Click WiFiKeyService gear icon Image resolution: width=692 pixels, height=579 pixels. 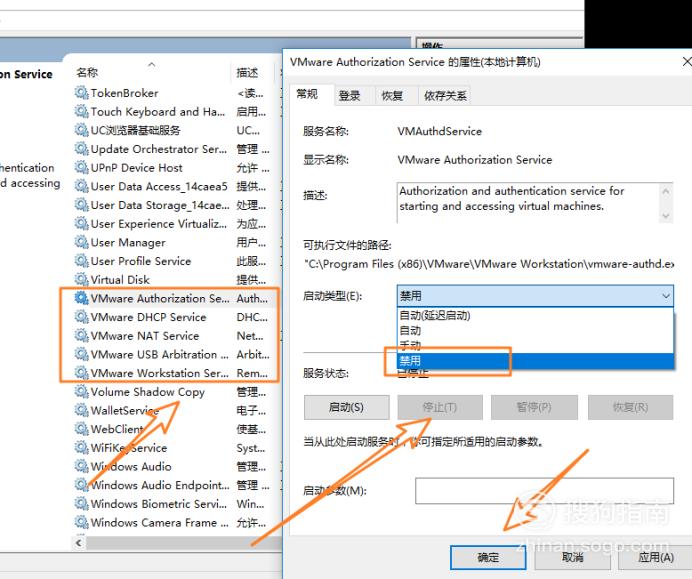81,447
